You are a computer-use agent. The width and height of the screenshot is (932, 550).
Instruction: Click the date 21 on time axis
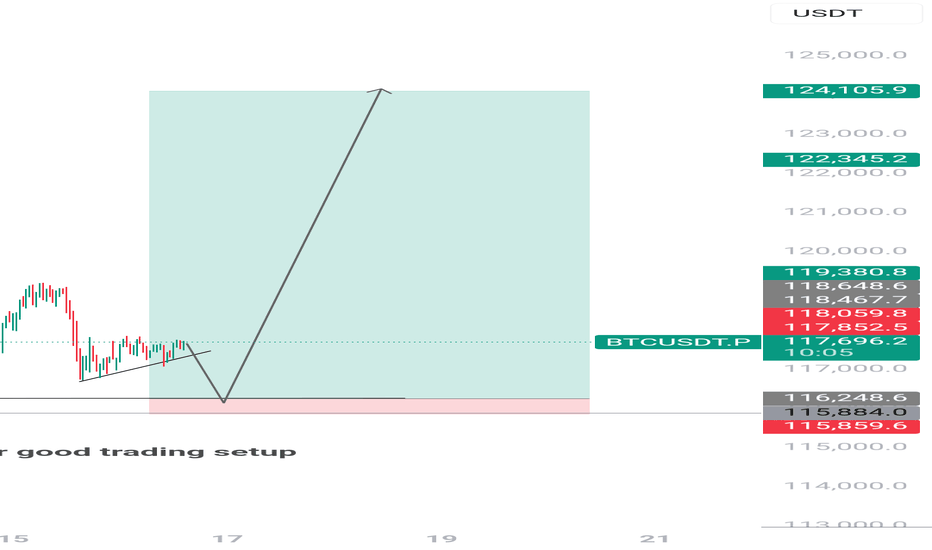[x=654, y=539]
